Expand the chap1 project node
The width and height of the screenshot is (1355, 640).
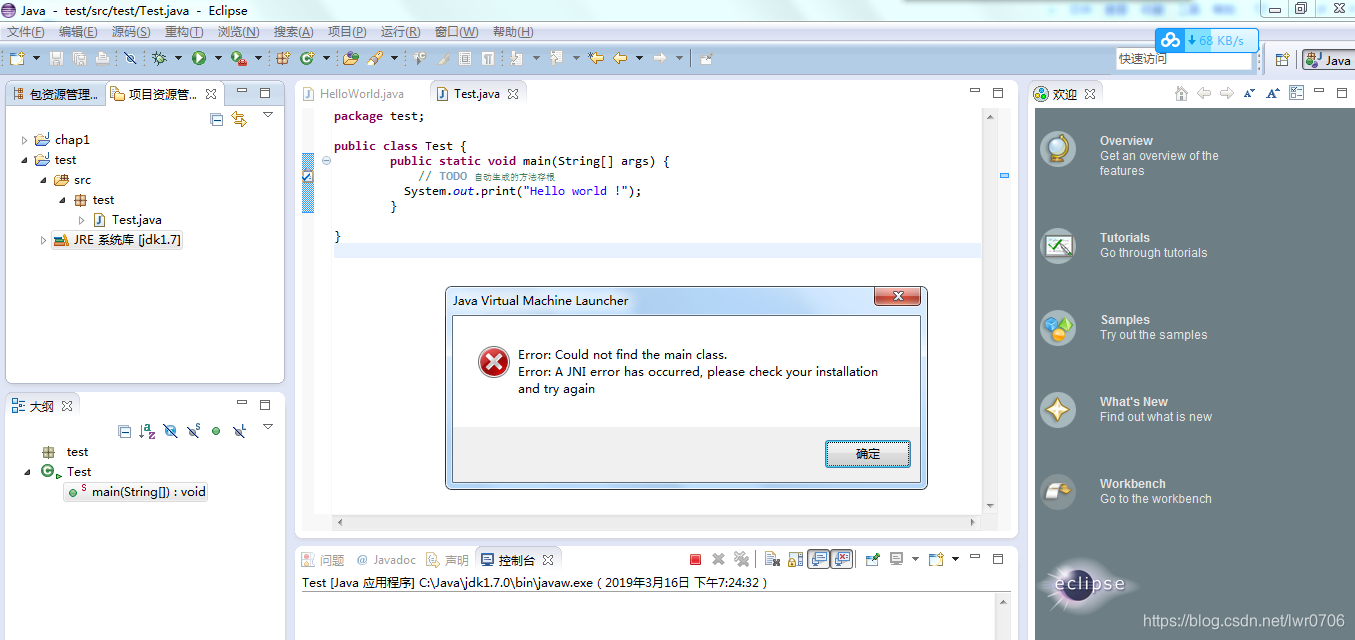[25, 140]
